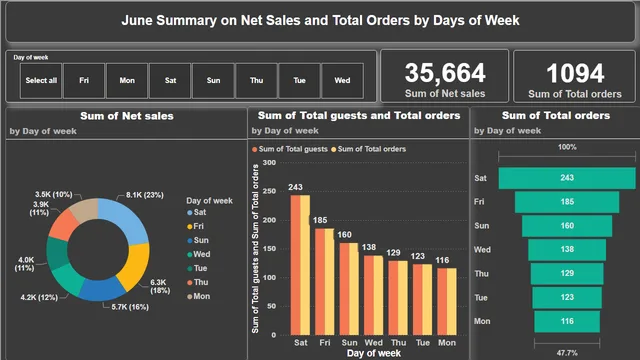The image size is (640, 360).
Task: Click the Day of week slicer header
Action: click(x=31, y=58)
